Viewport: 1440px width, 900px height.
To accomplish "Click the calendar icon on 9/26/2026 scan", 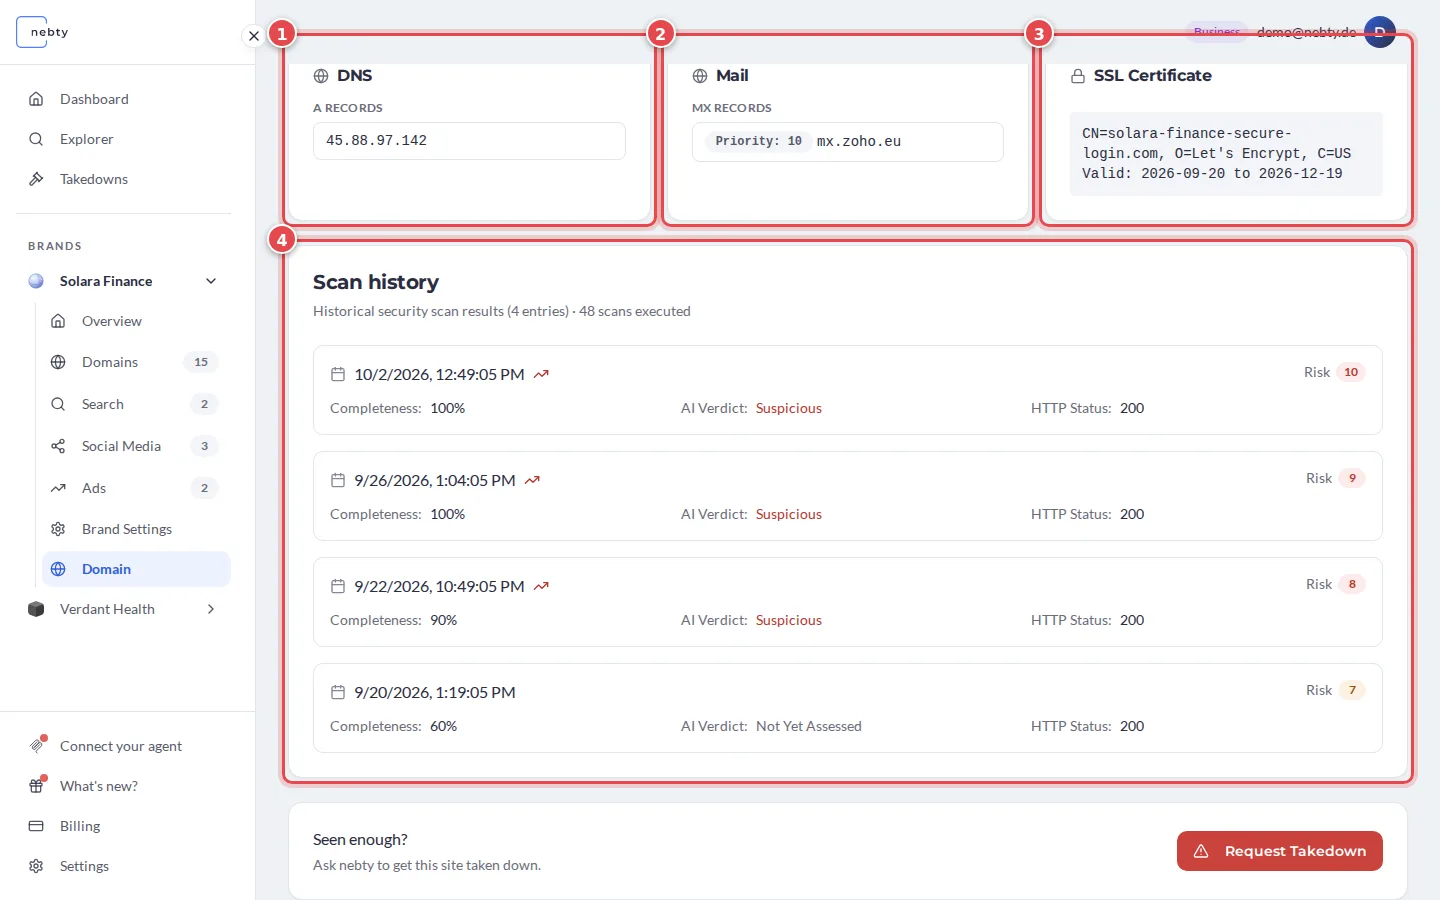I will pos(338,480).
